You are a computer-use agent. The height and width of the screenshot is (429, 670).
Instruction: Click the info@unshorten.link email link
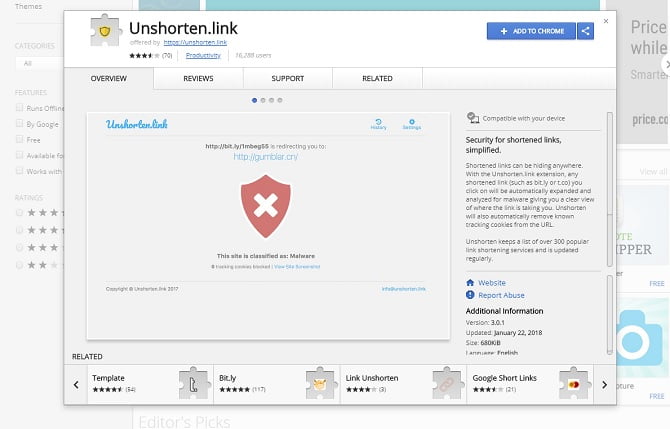pos(403,289)
